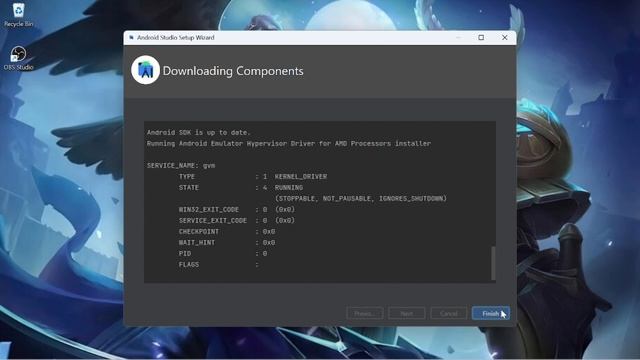Screen dimensions: 640x360
Task: Click the 'FLAGS' row
Action: click(218, 264)
